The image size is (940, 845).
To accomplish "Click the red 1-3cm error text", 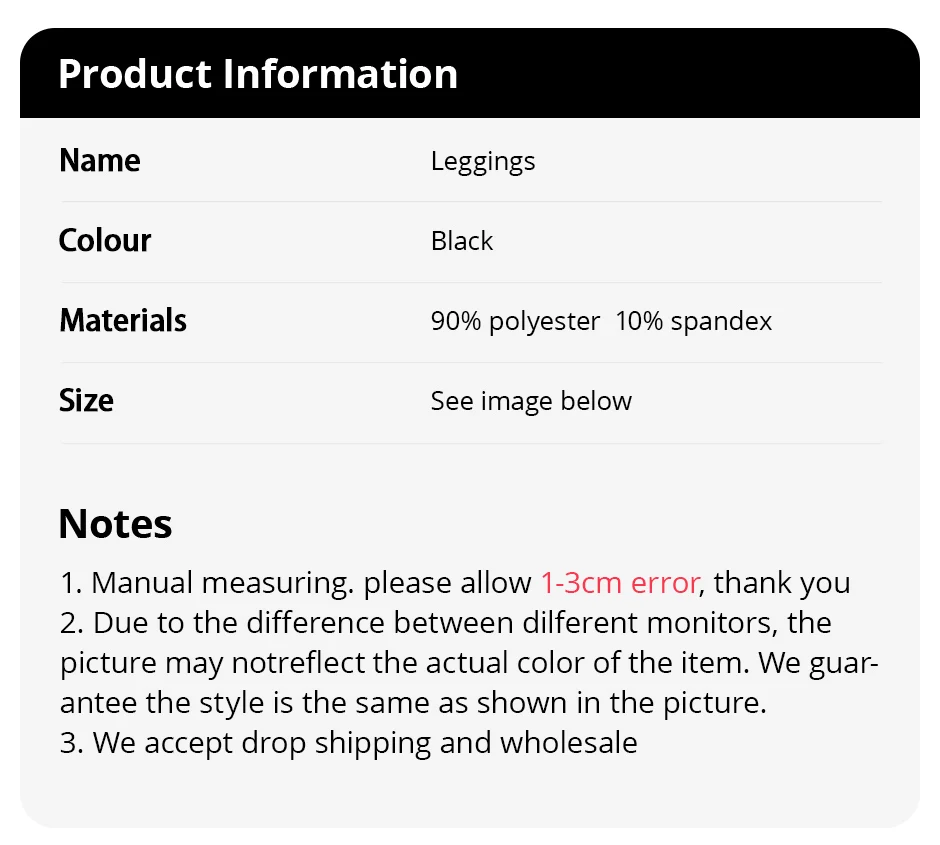I will pos(620,583).
